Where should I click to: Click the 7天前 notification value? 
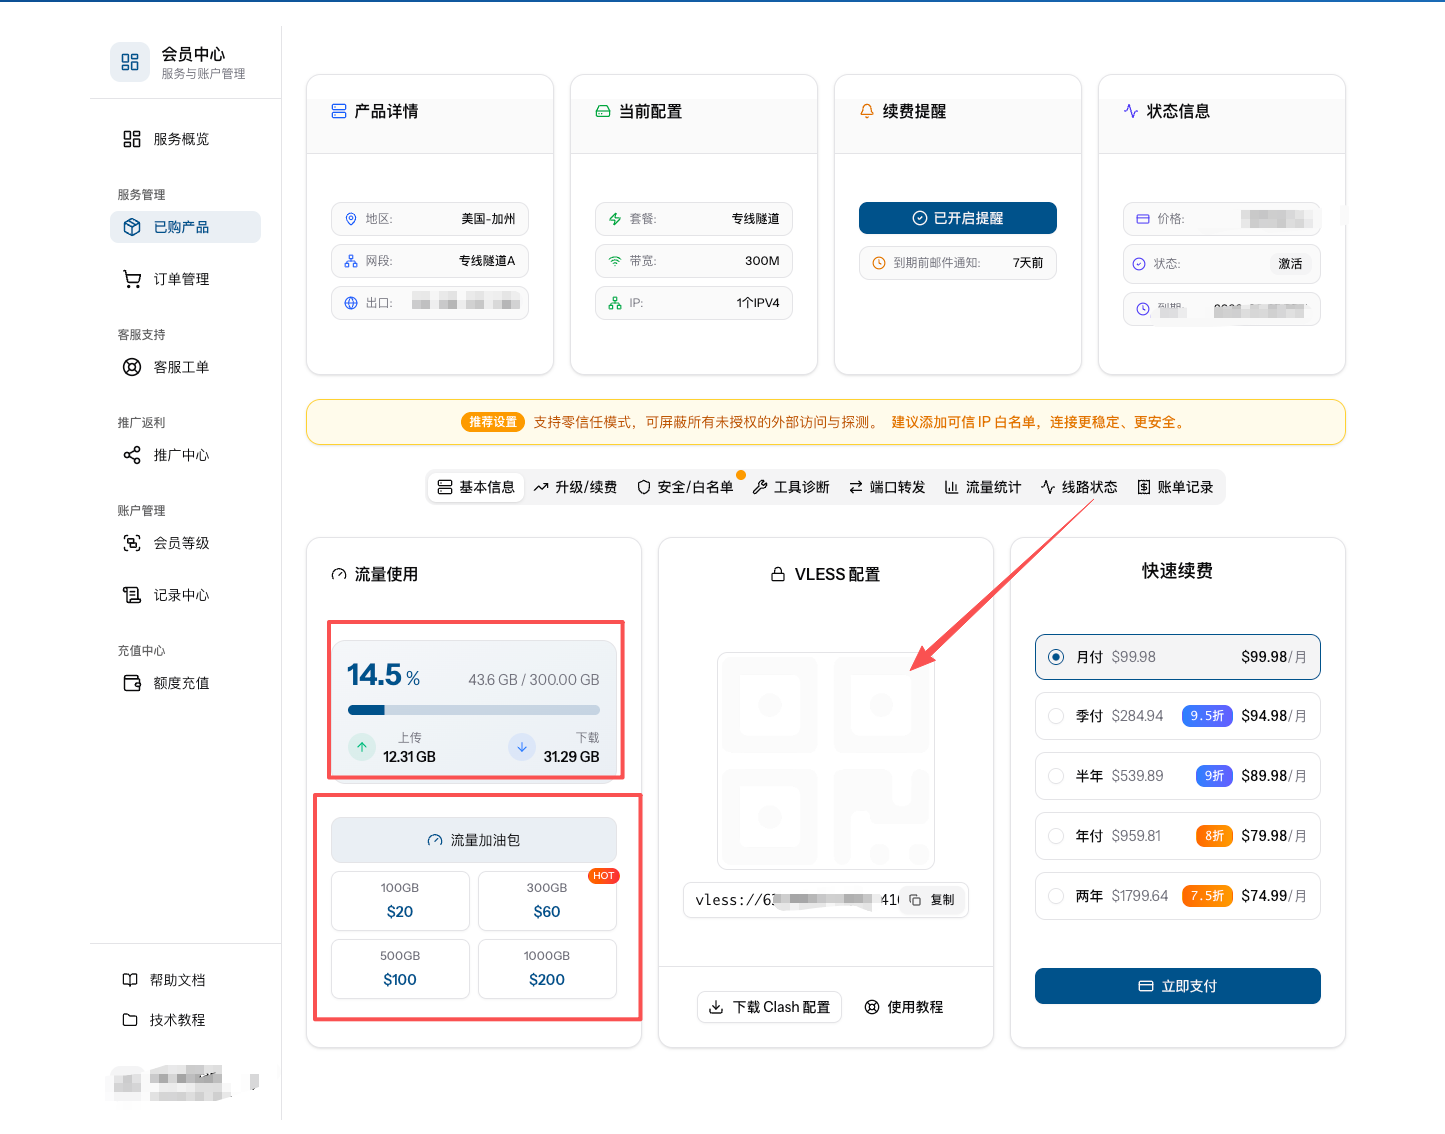point(1028,263)
